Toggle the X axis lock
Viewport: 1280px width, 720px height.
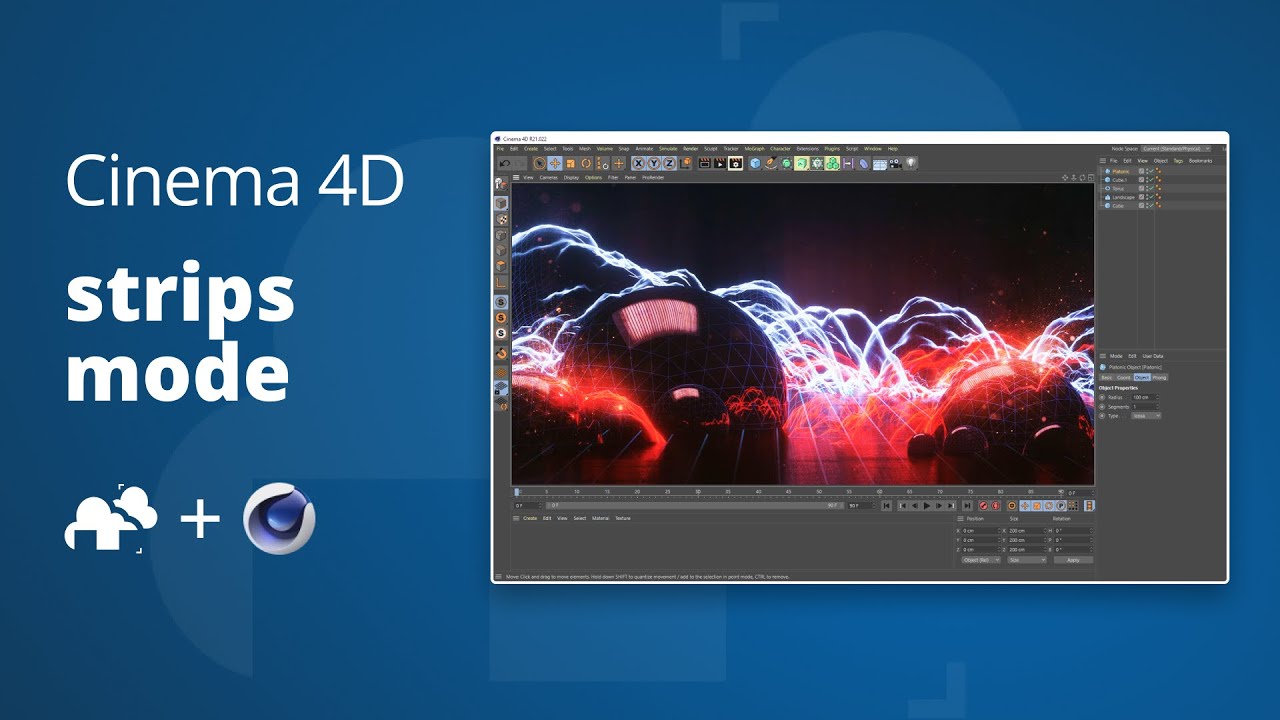click(x=638, y=163)
